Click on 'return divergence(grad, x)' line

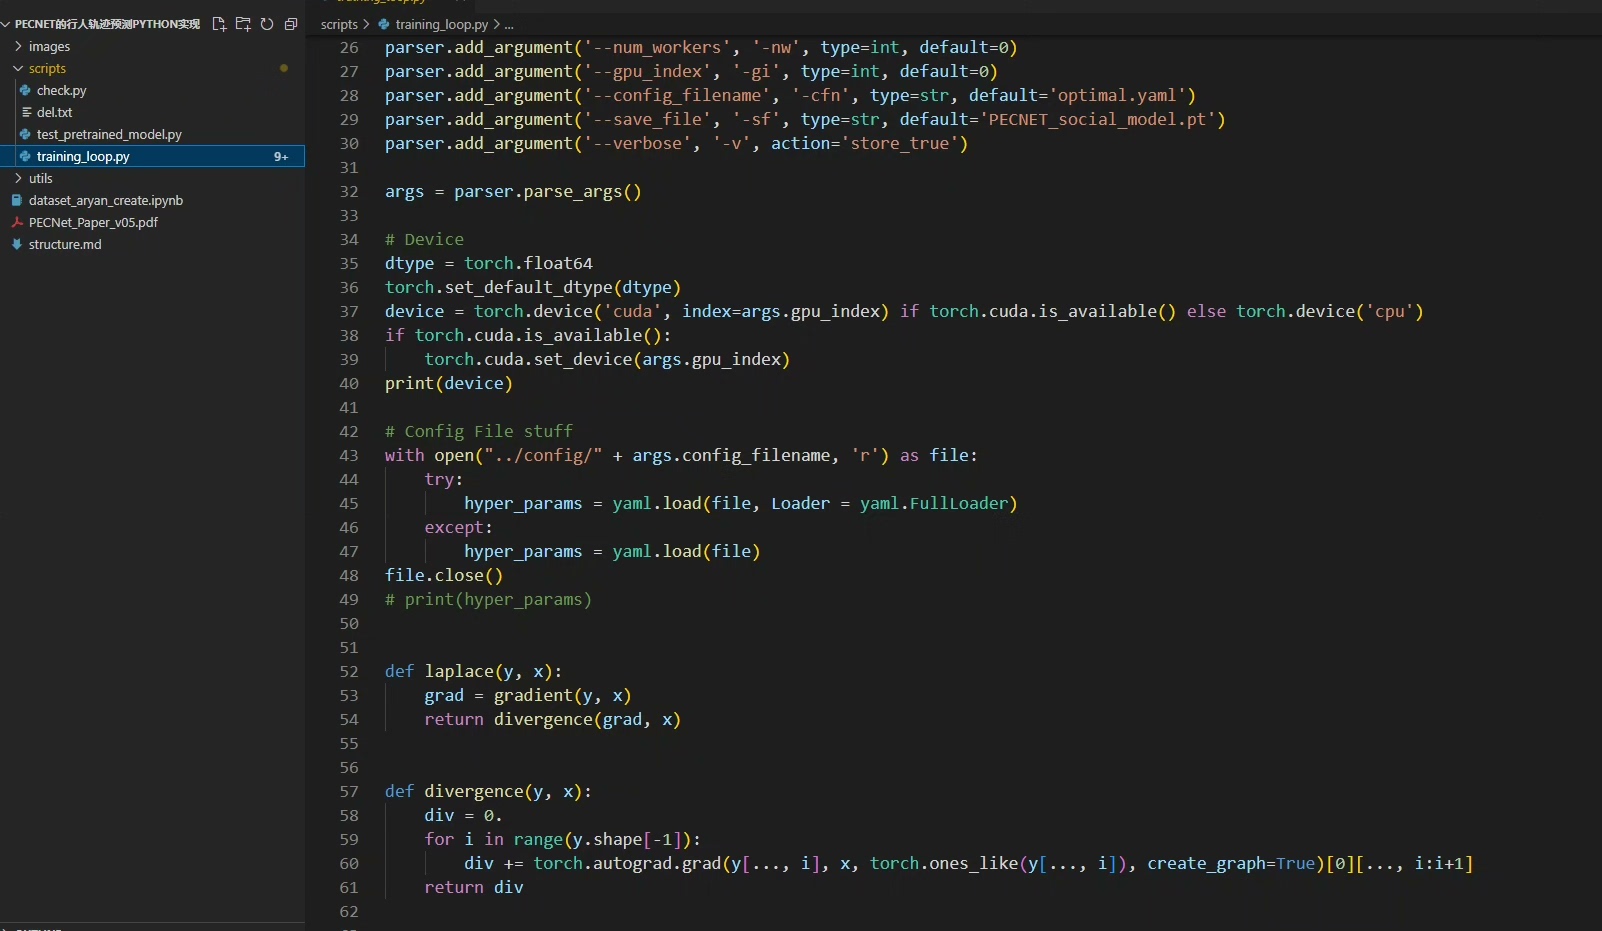[x=552, y=719]
